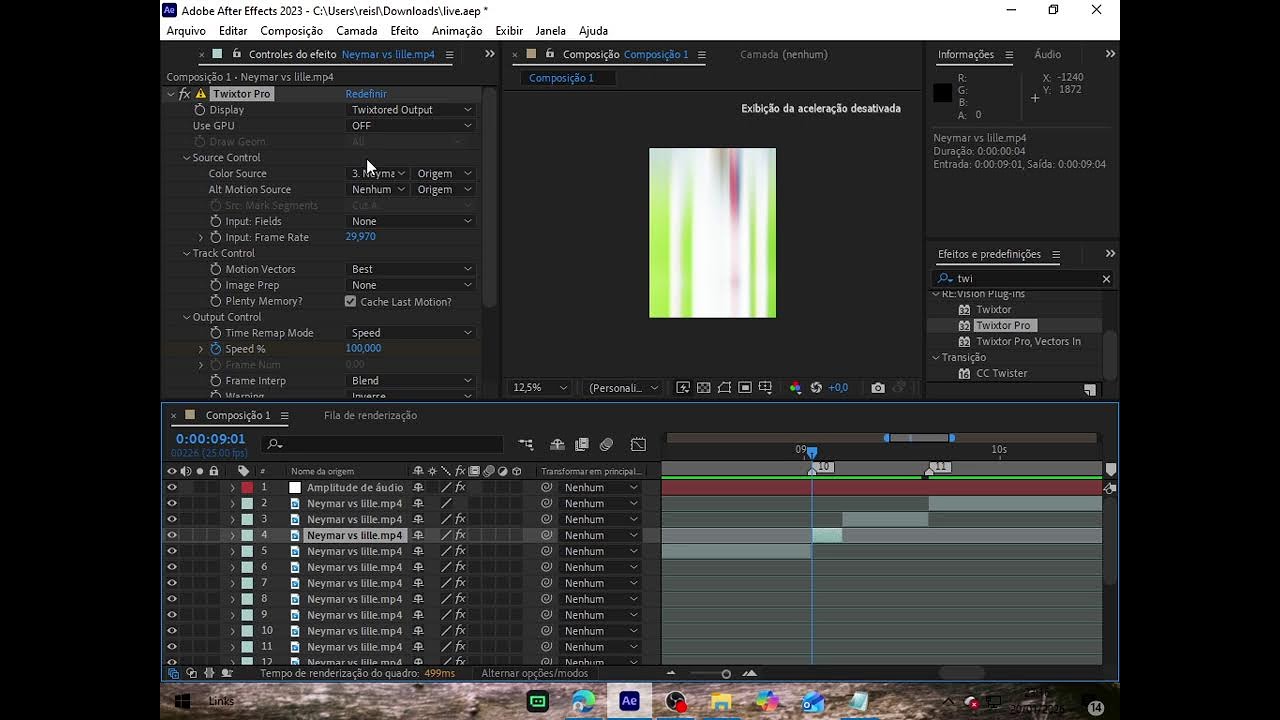Switch to the Áudio panel tab

pos(1047,54)
